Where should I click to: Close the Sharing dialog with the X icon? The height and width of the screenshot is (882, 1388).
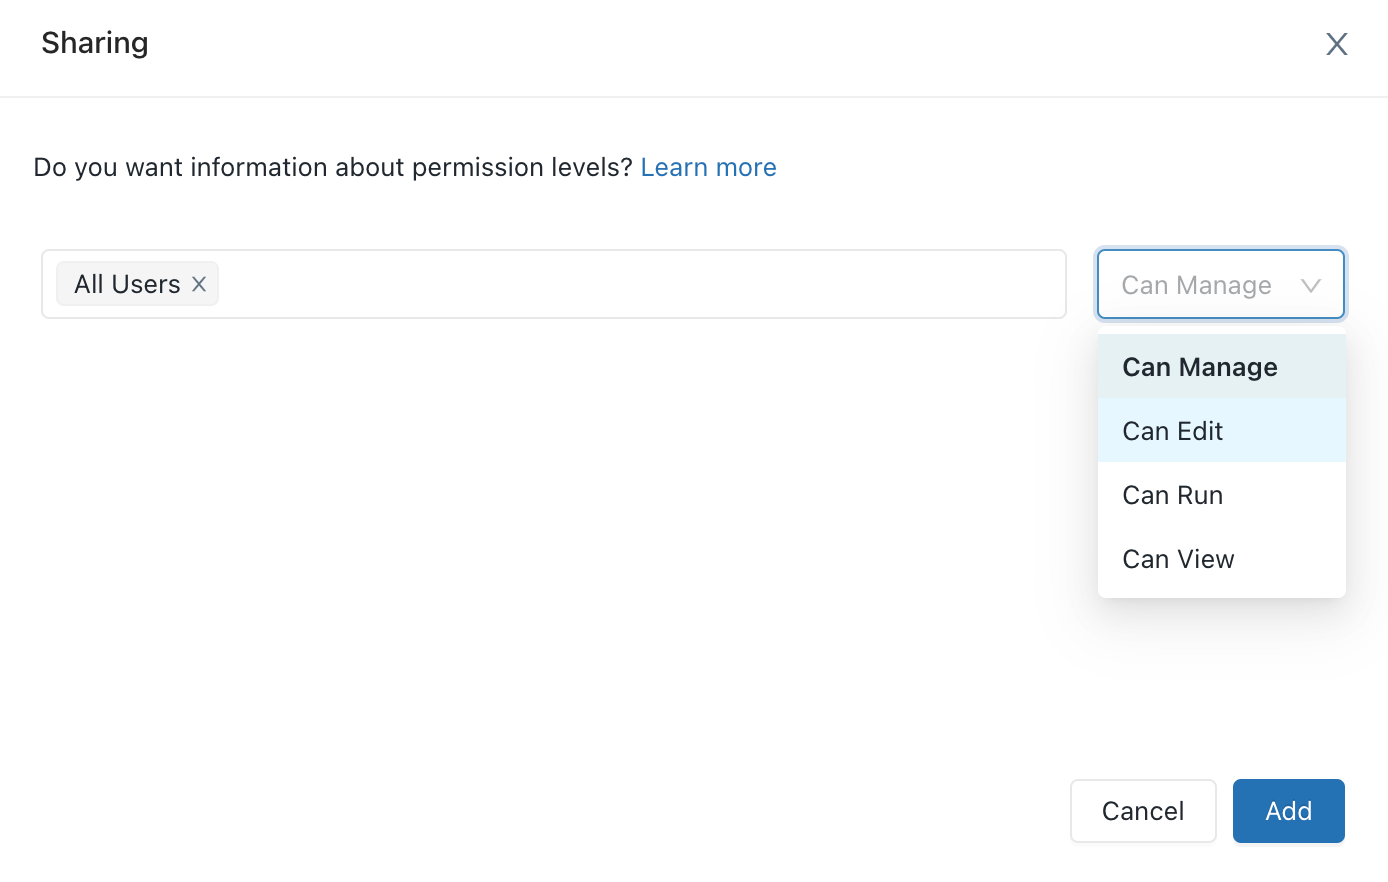coord(1336,44)
